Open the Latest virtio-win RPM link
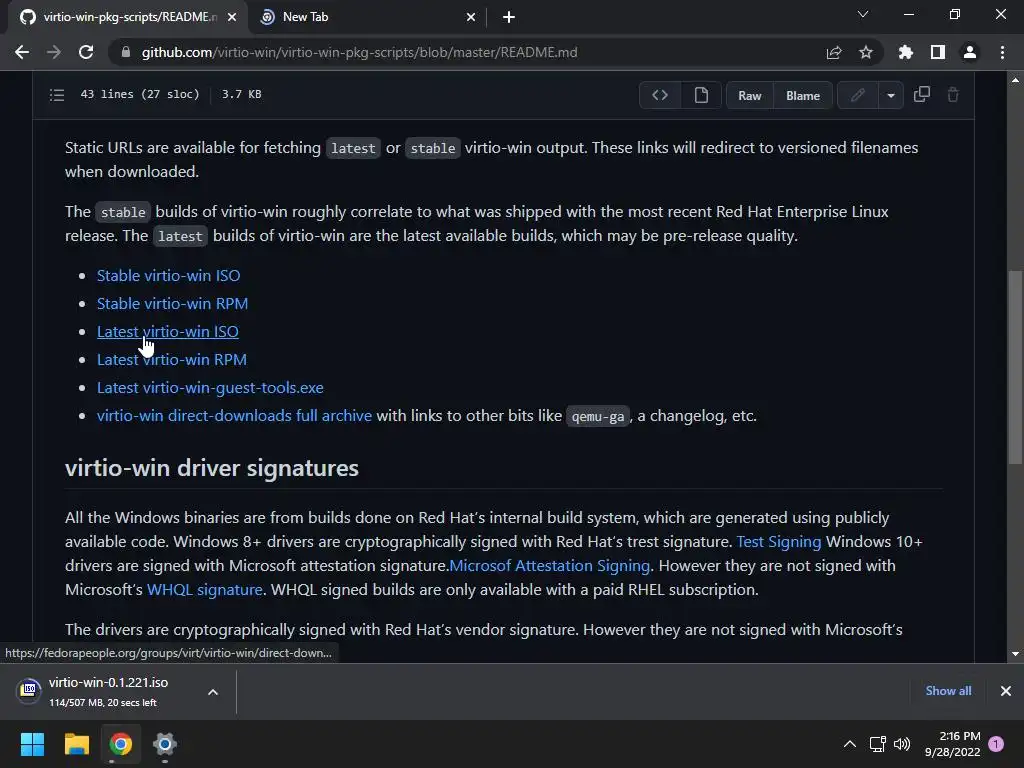1024x768 pixels. [172, 360]
